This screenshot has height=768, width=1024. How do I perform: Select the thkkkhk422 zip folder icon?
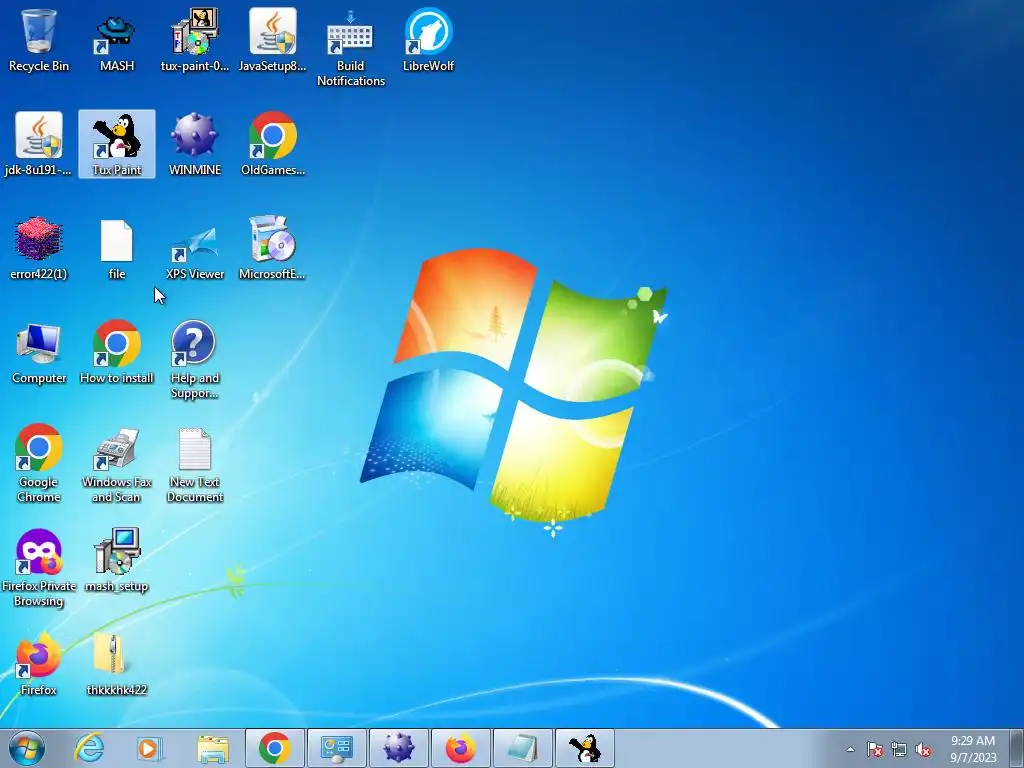117,664
